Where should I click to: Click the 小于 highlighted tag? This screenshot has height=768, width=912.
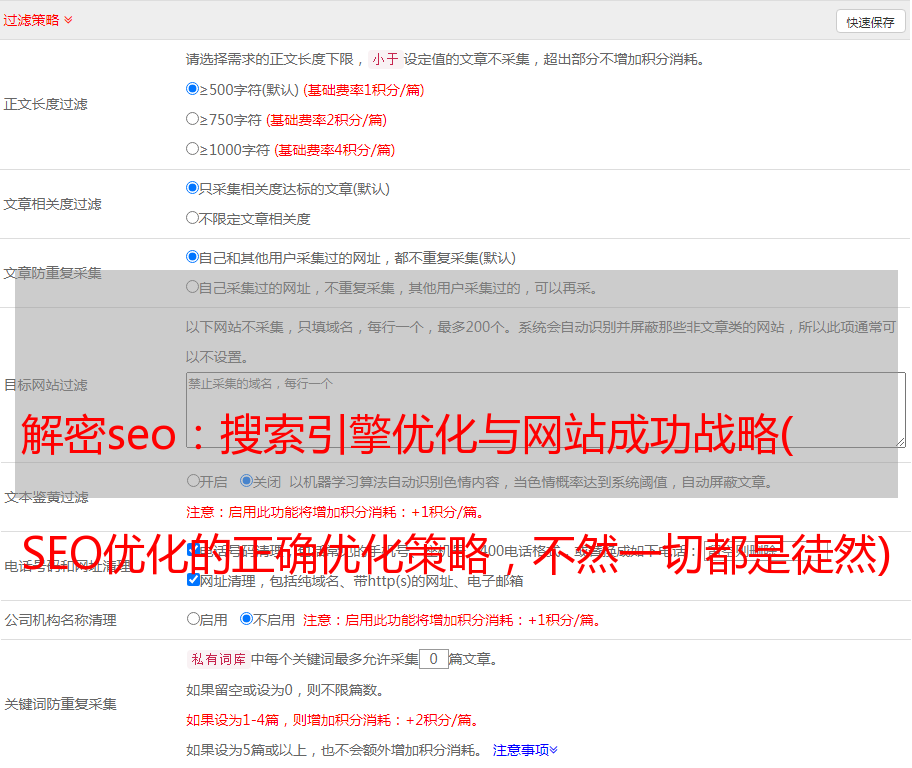(x=385, y=59)
